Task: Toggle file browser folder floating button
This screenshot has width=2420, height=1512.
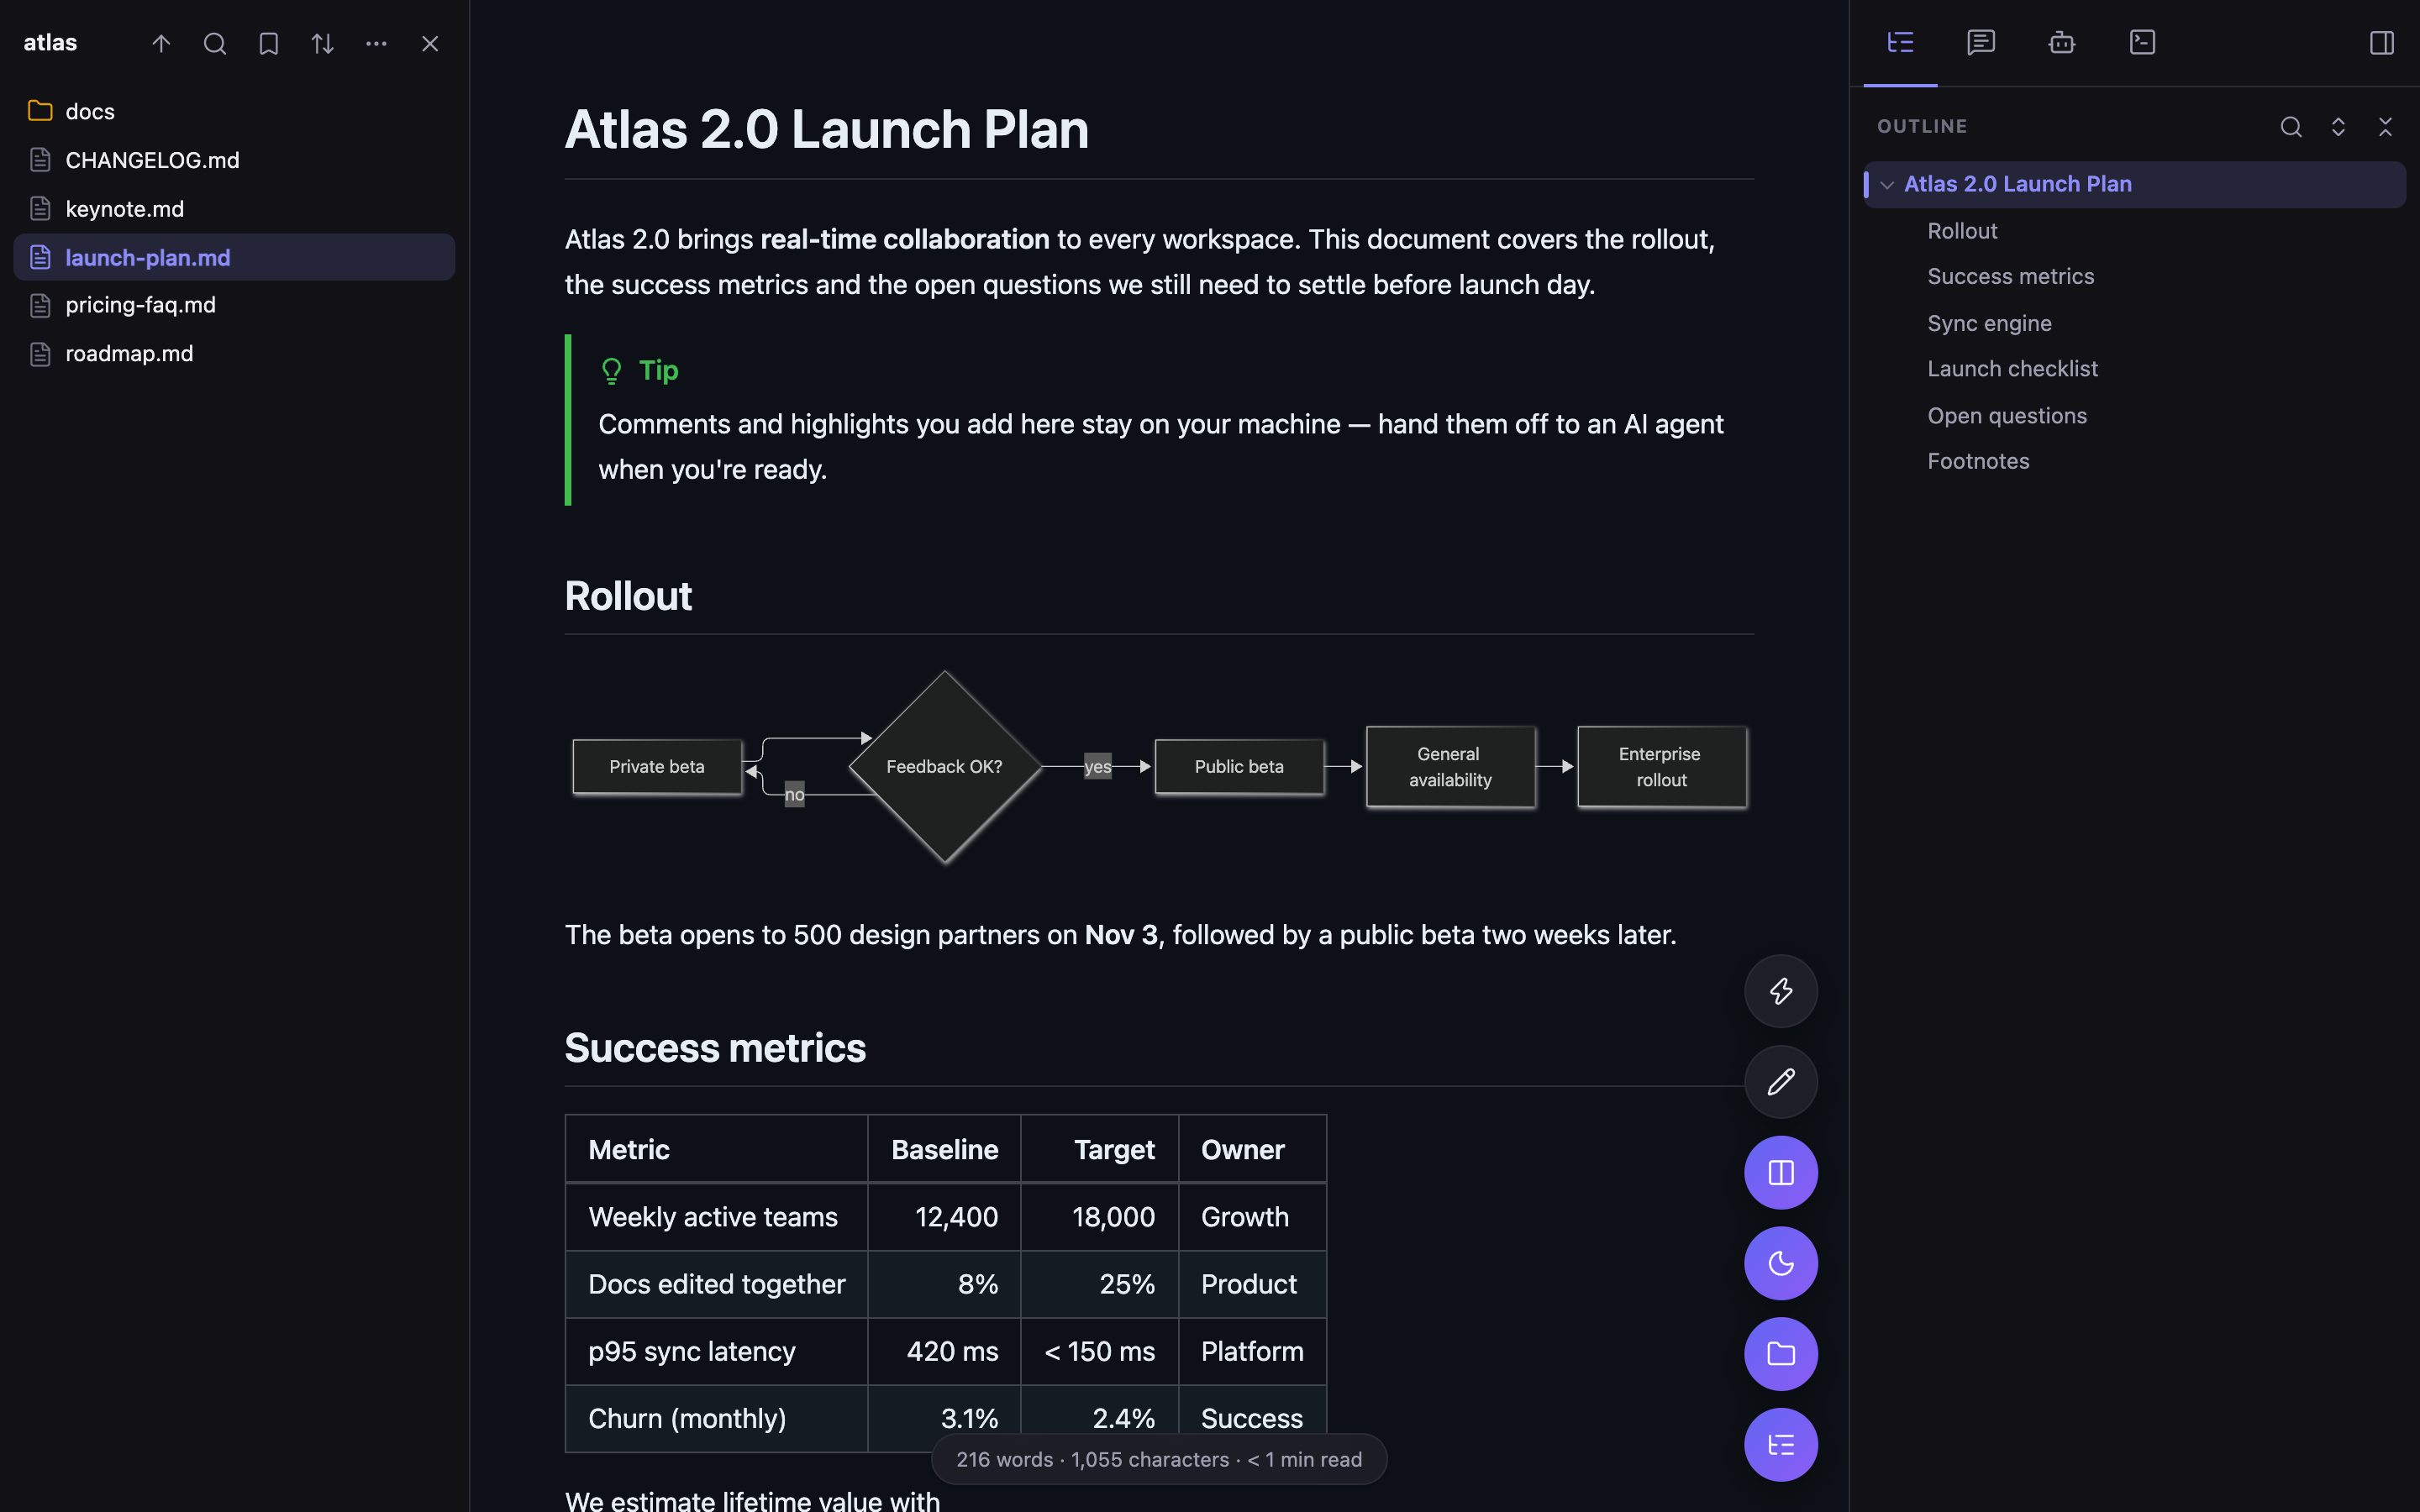Action: click(1781, 1354)
